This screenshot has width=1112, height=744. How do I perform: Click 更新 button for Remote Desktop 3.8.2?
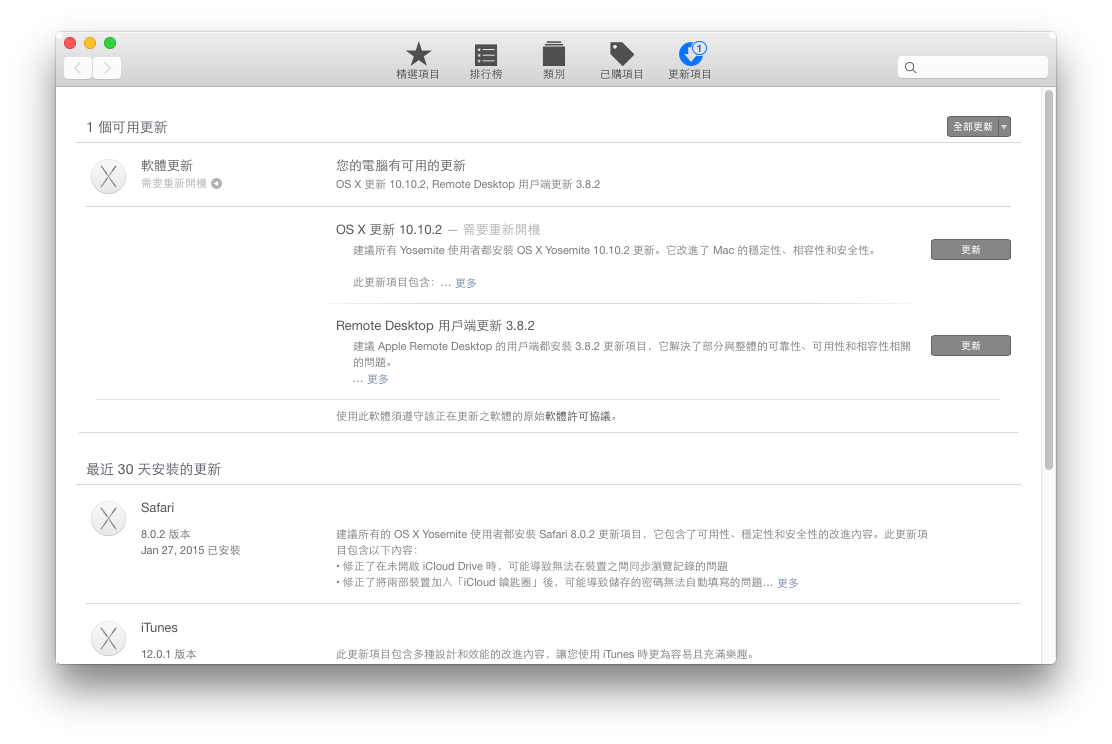pos(971,345)
